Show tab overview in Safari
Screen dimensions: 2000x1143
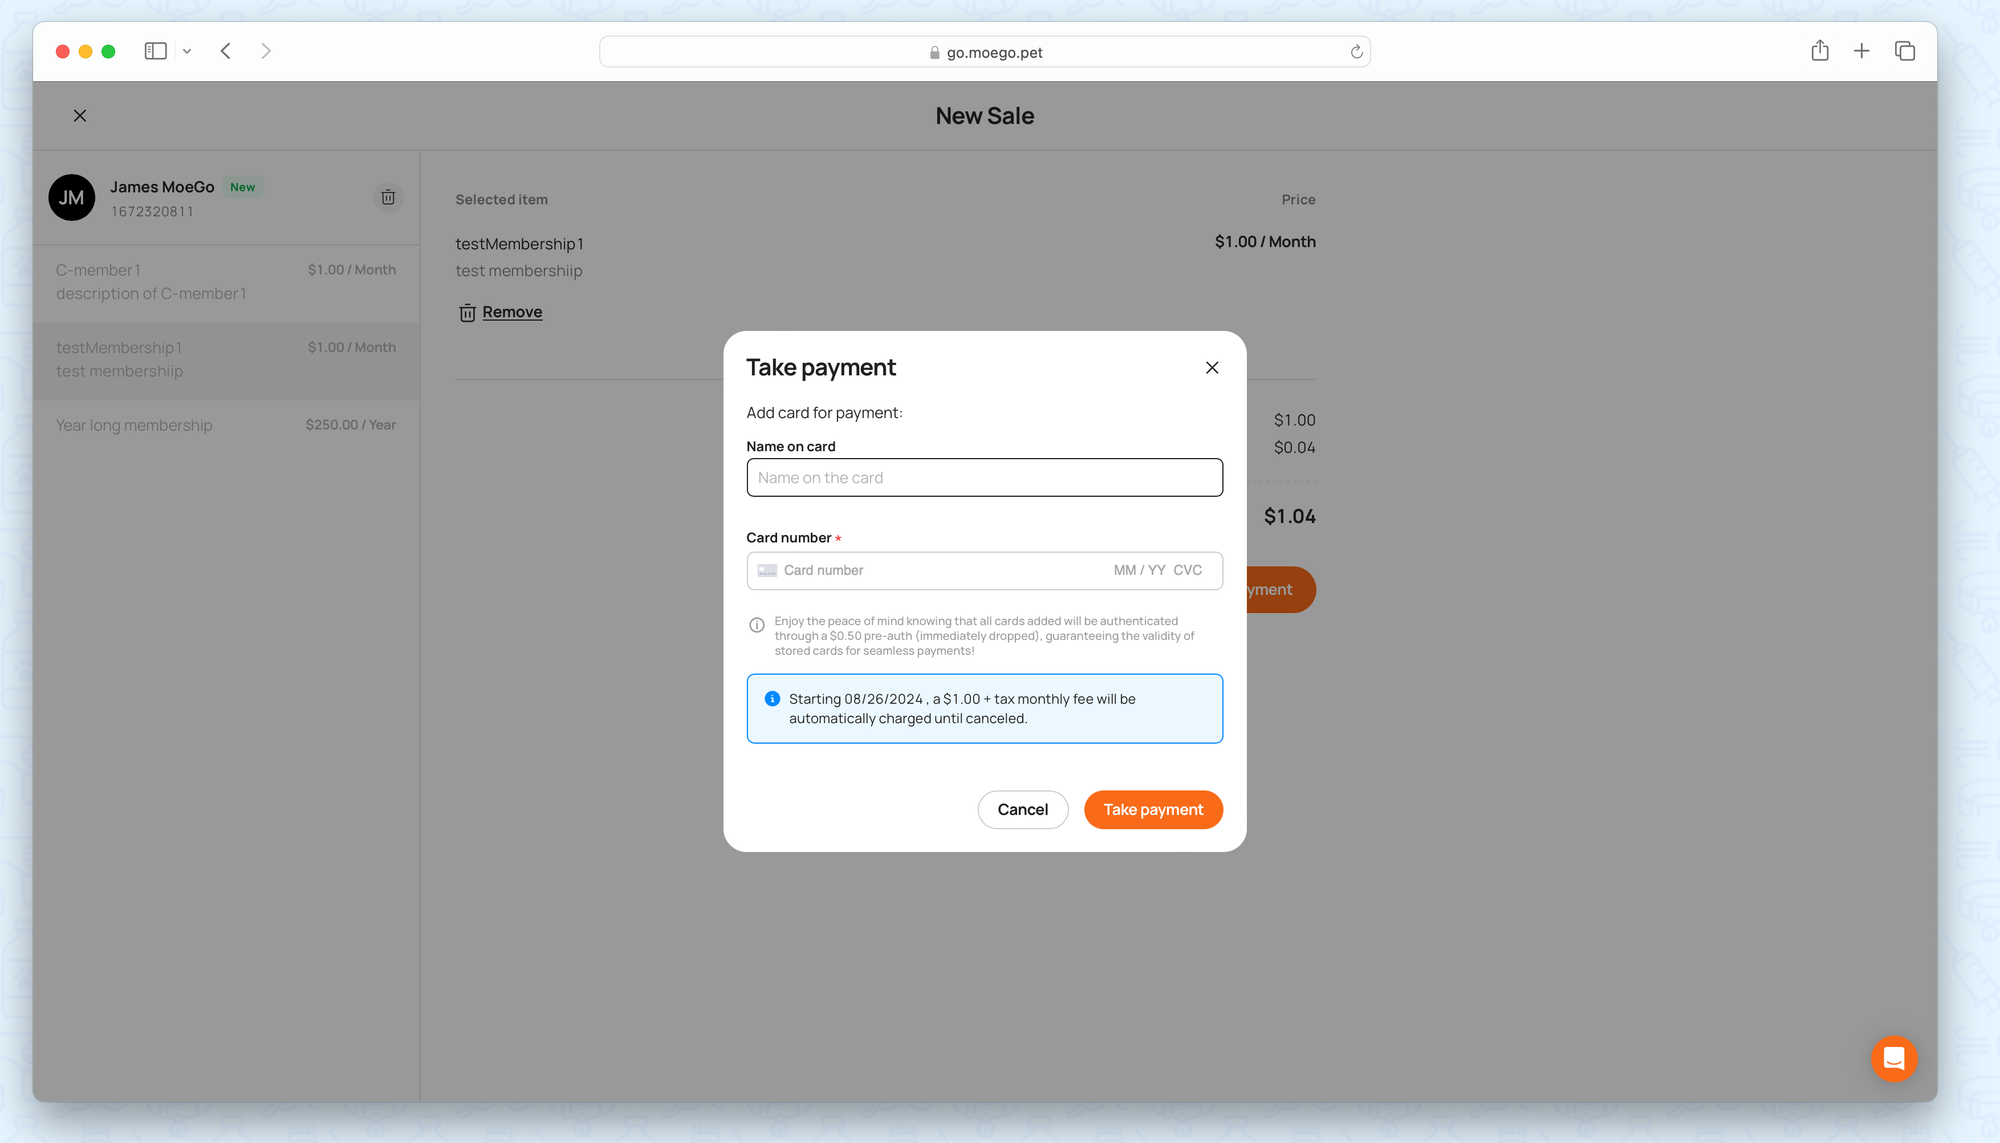(x=1904, y=51)
